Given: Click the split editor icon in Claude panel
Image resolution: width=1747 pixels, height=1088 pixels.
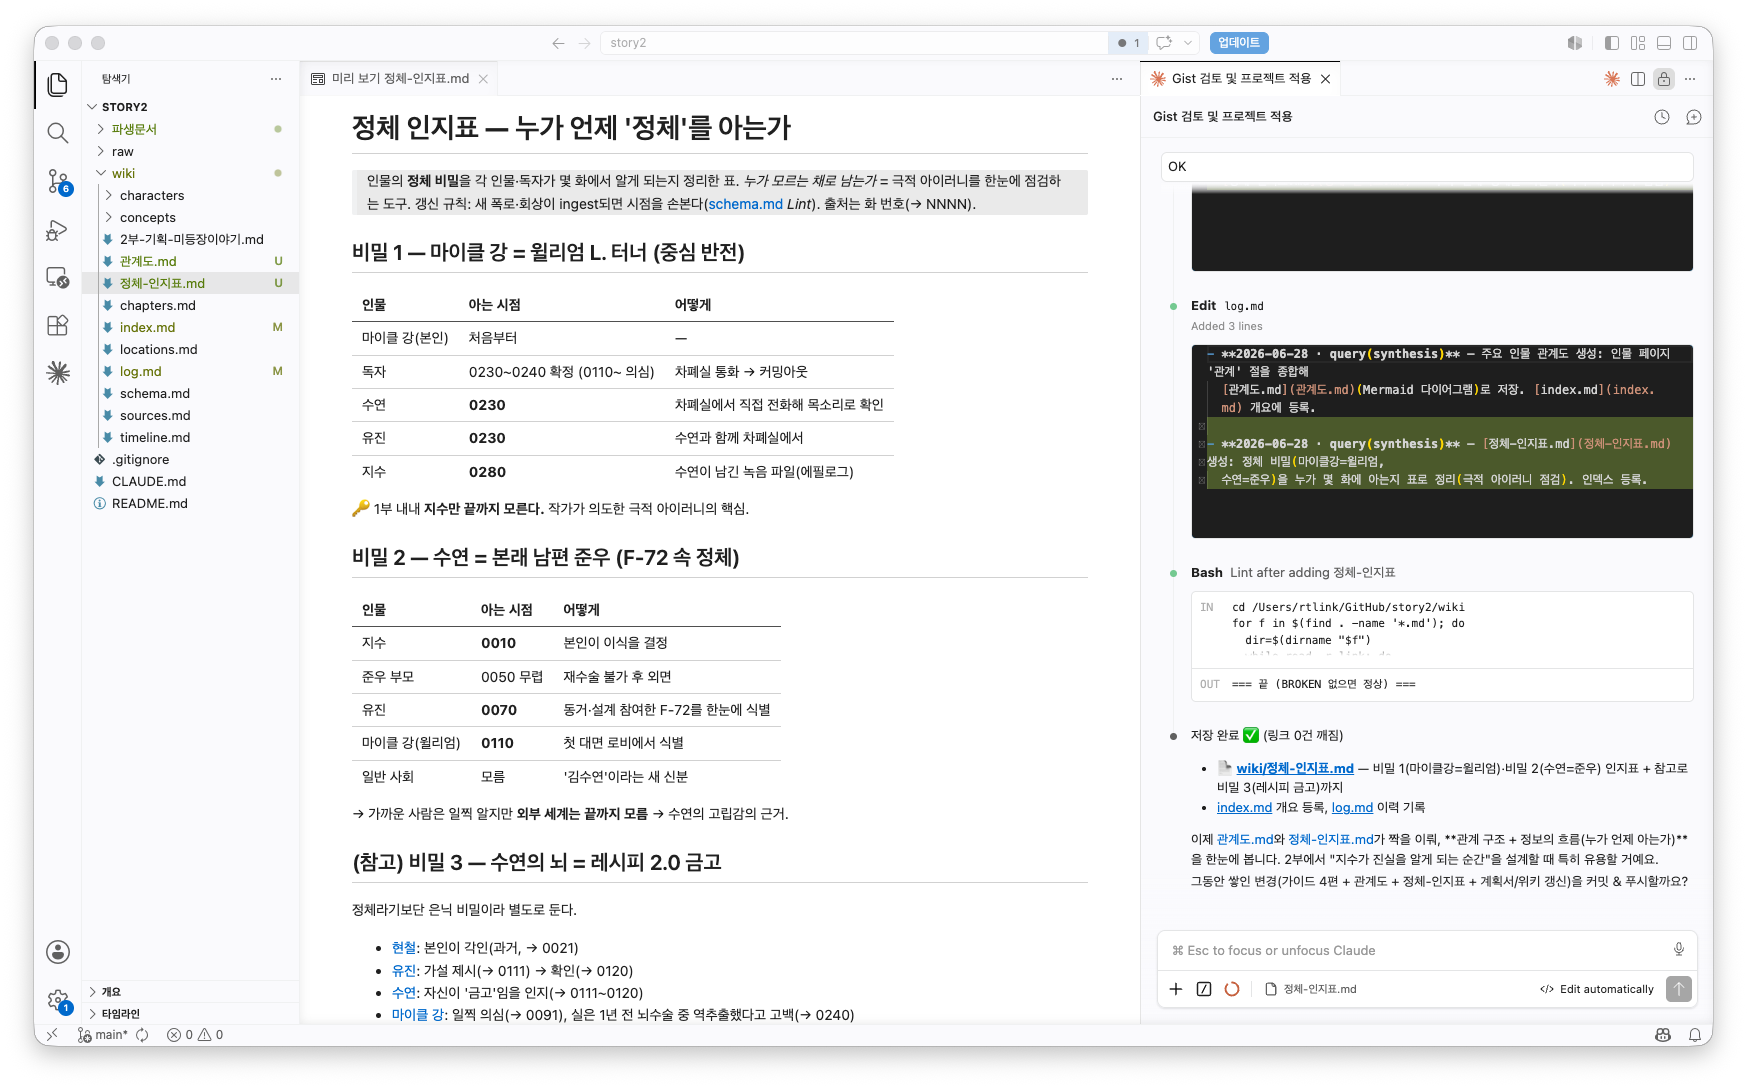Looking at the screenshot, I should [x=1638, y=79].
